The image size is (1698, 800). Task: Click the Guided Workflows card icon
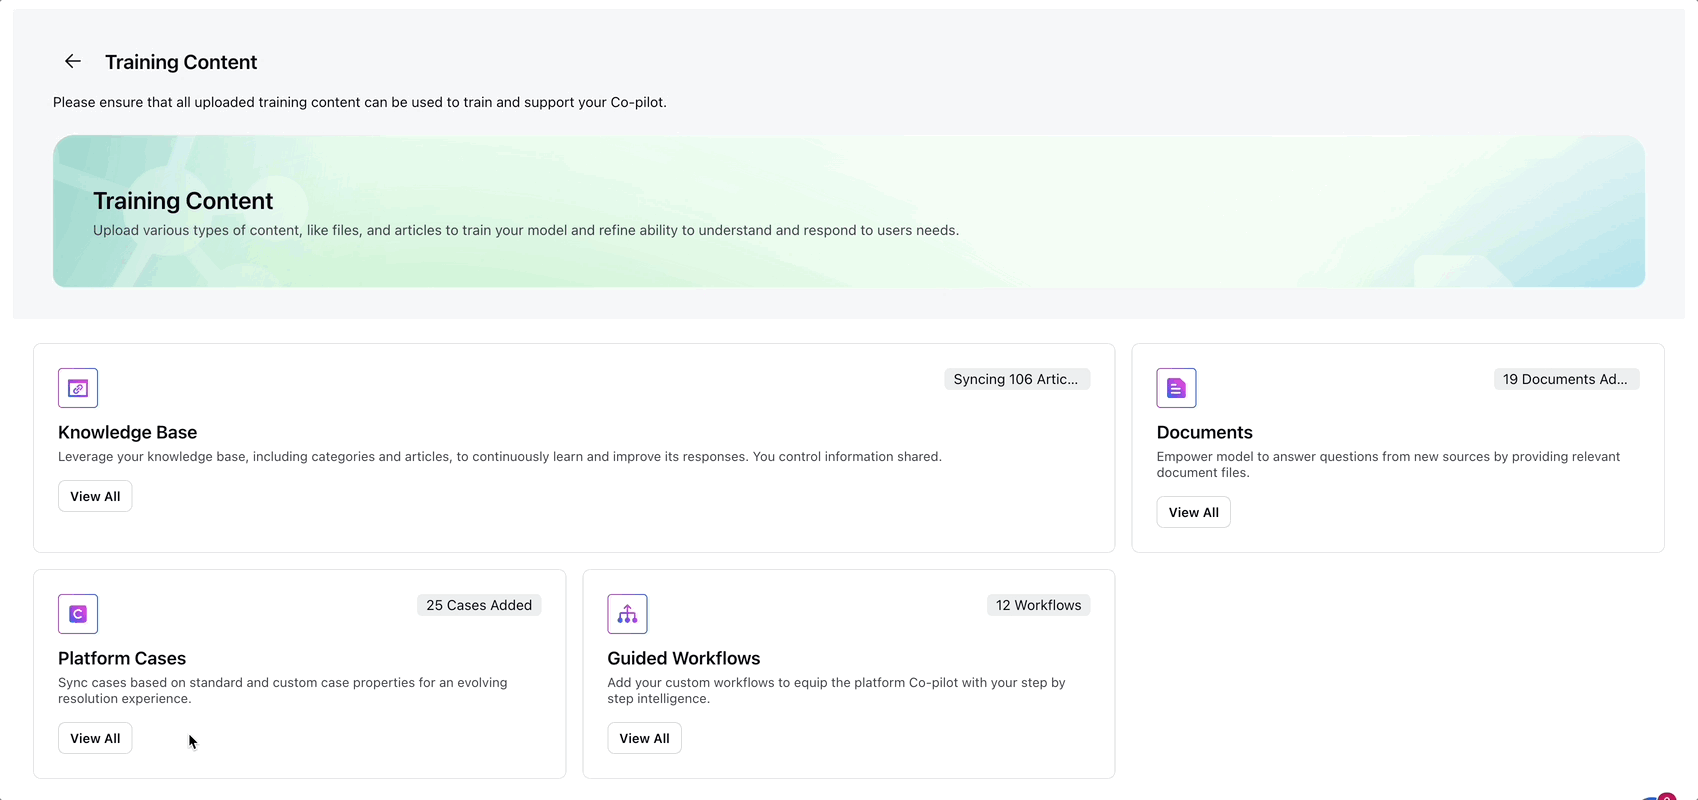click(x=627, y=614)
